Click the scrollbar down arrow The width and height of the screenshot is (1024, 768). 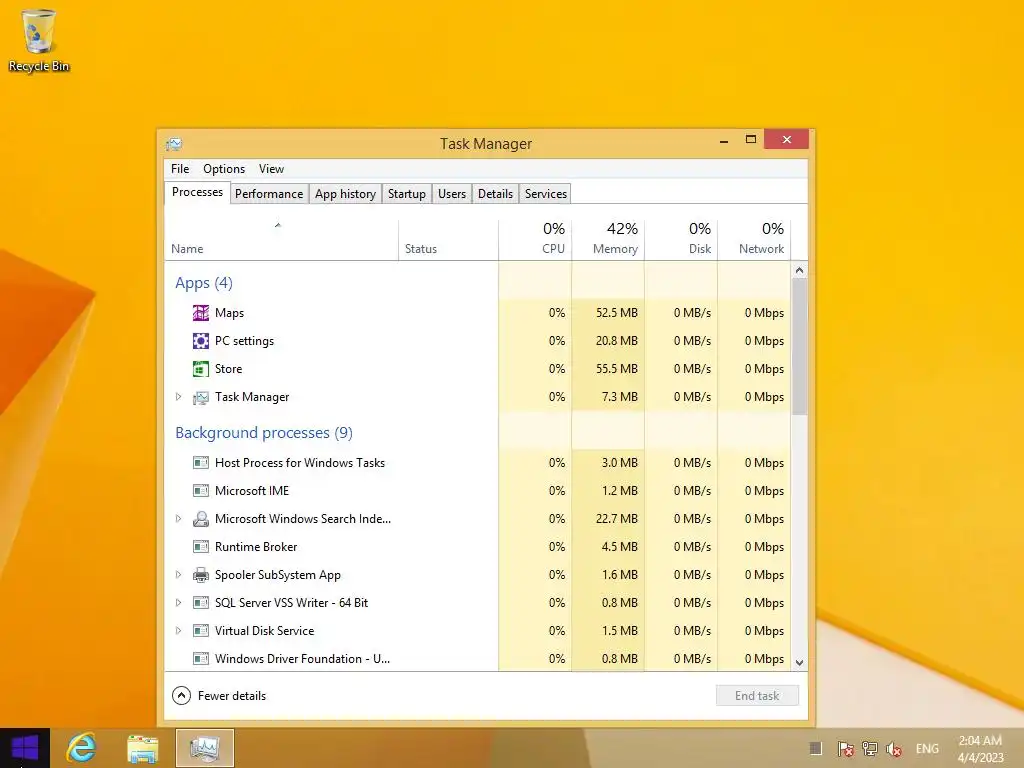799,662
